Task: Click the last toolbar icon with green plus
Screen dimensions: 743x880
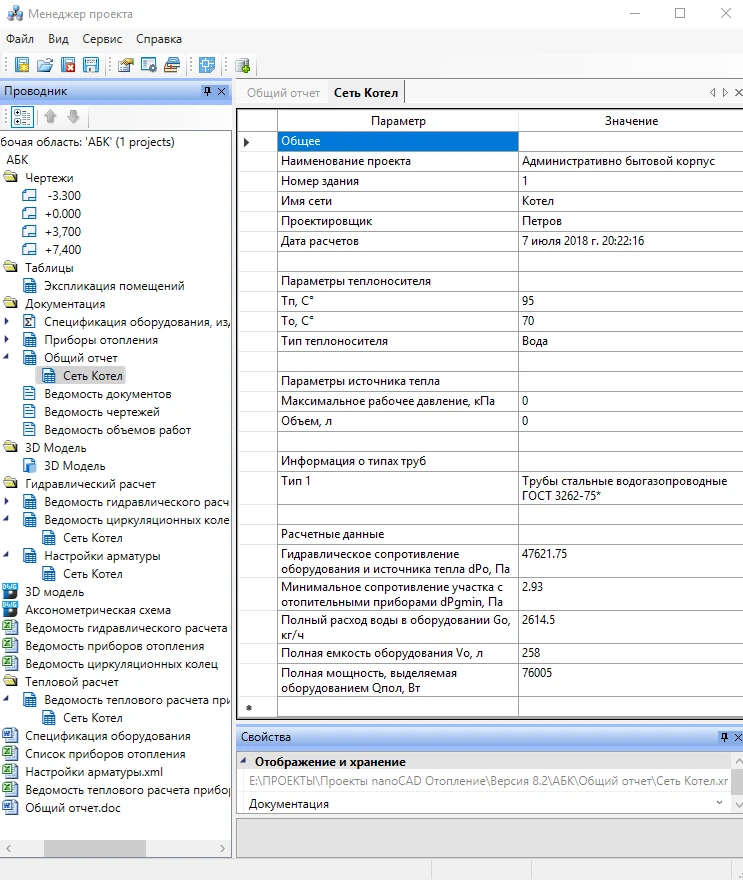Action: 242,66
